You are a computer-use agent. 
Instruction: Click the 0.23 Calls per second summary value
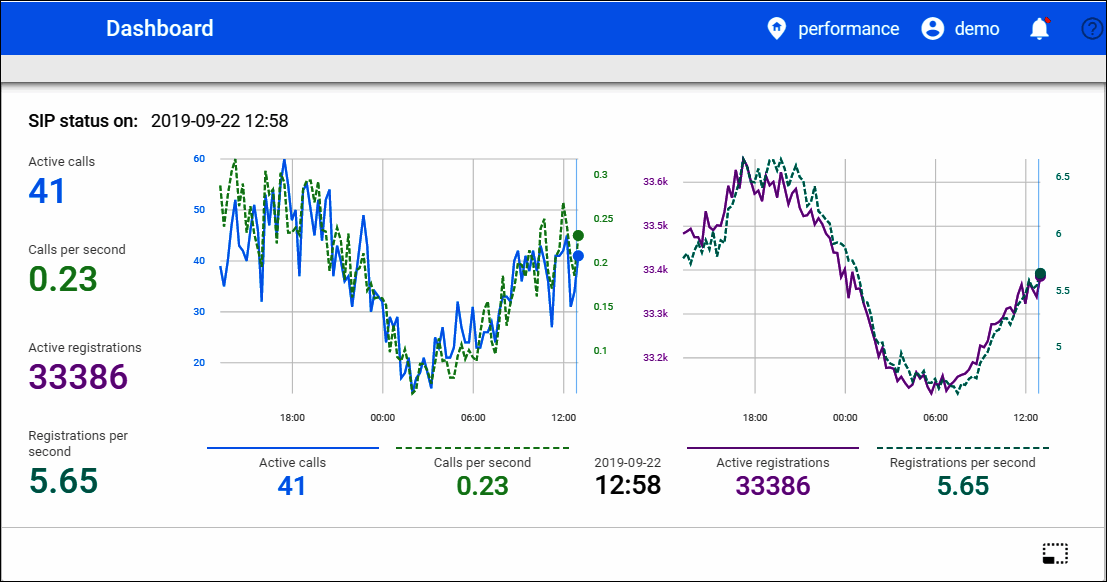(x=62, y=278)
